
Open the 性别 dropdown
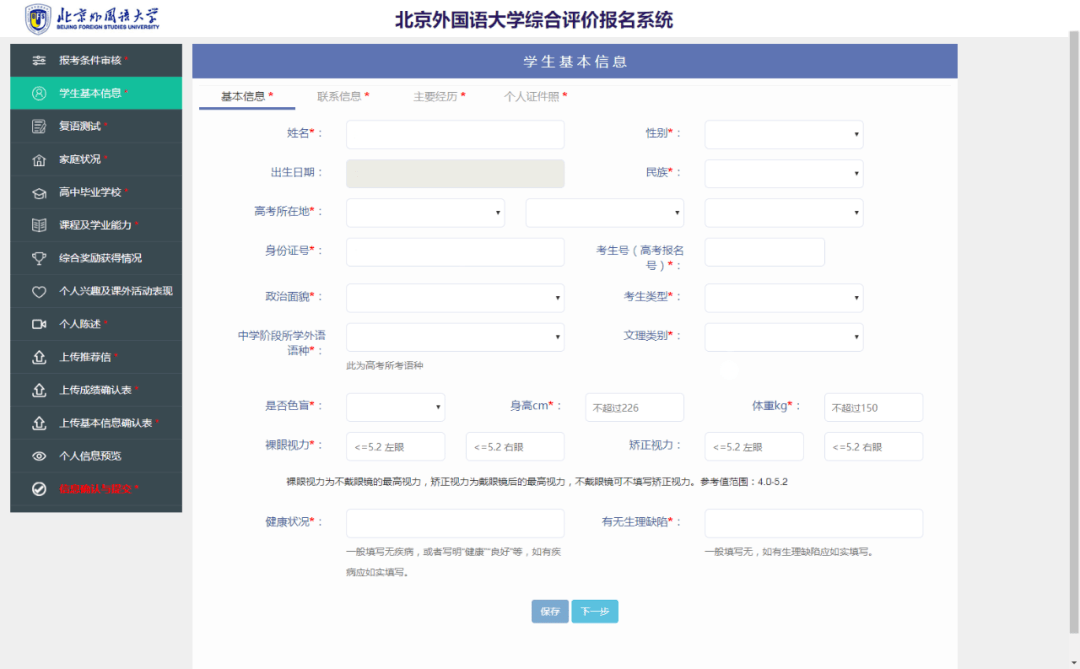tap(783, 134)
